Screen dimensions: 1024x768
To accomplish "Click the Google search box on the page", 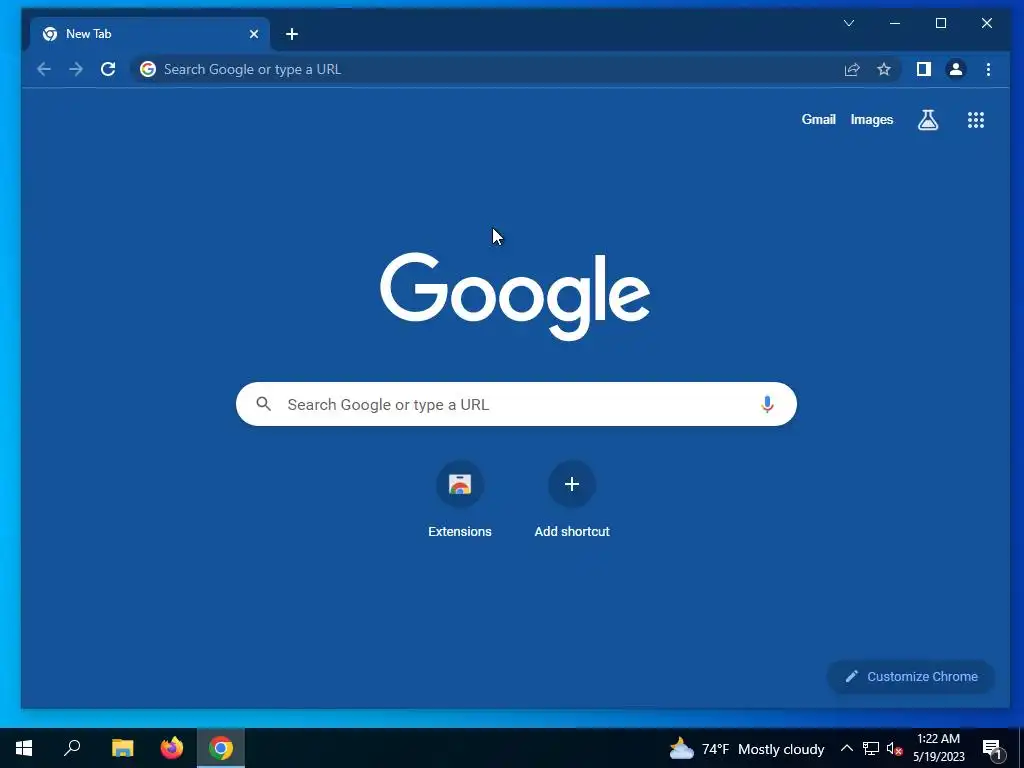I will (x=516, y=404).
